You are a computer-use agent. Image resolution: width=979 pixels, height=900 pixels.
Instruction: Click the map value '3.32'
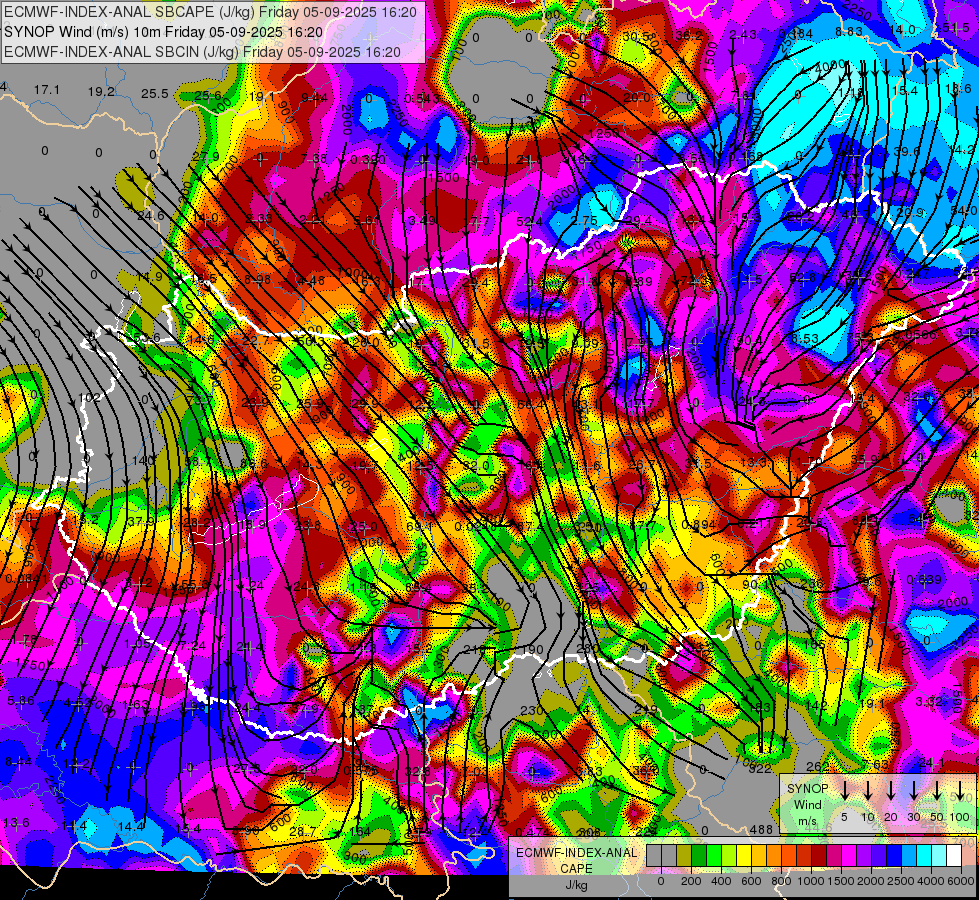[929, 701]
